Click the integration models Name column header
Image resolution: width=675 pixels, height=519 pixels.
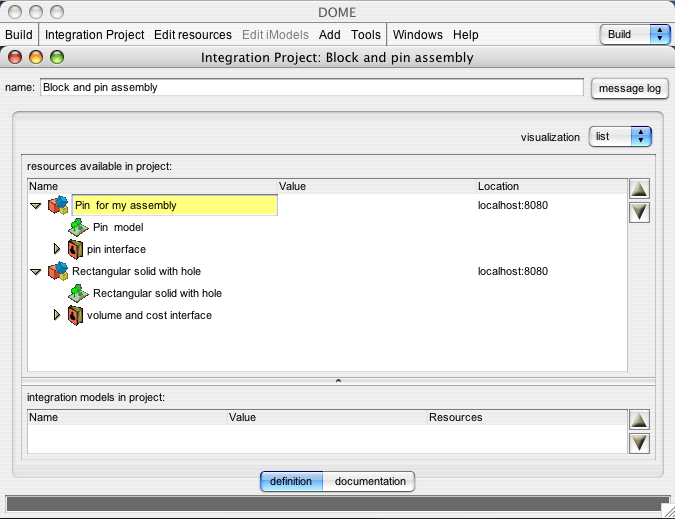127,417
